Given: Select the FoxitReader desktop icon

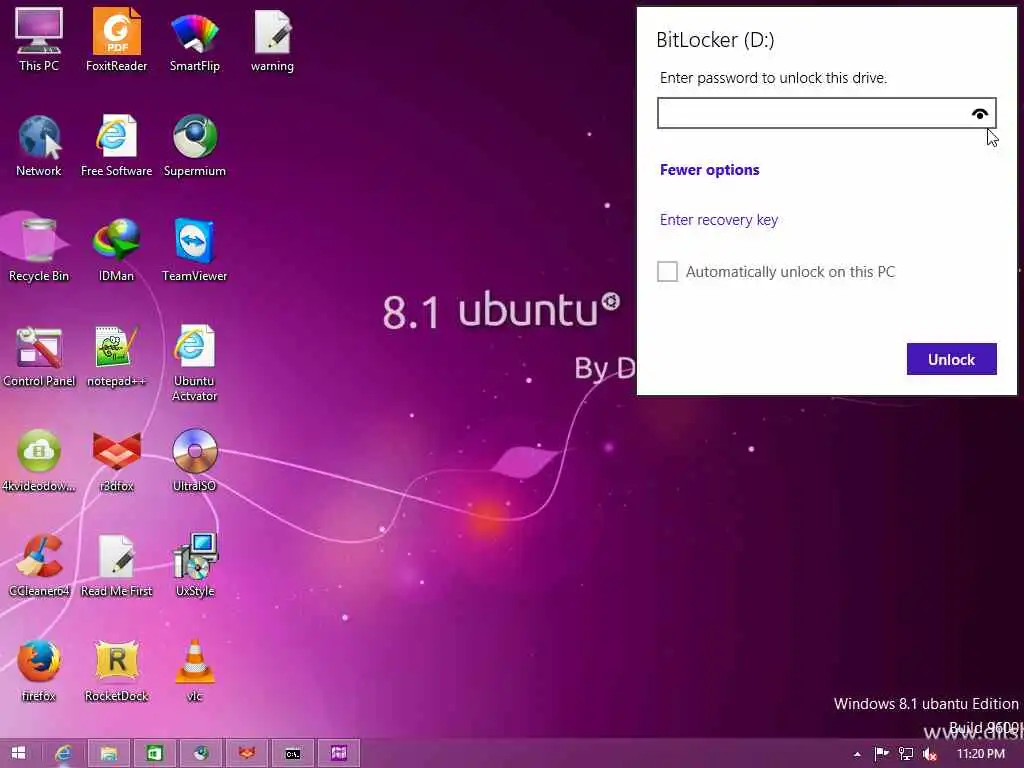Looking at the screenshot, I should pyautogui.click(x=116, y=40).
